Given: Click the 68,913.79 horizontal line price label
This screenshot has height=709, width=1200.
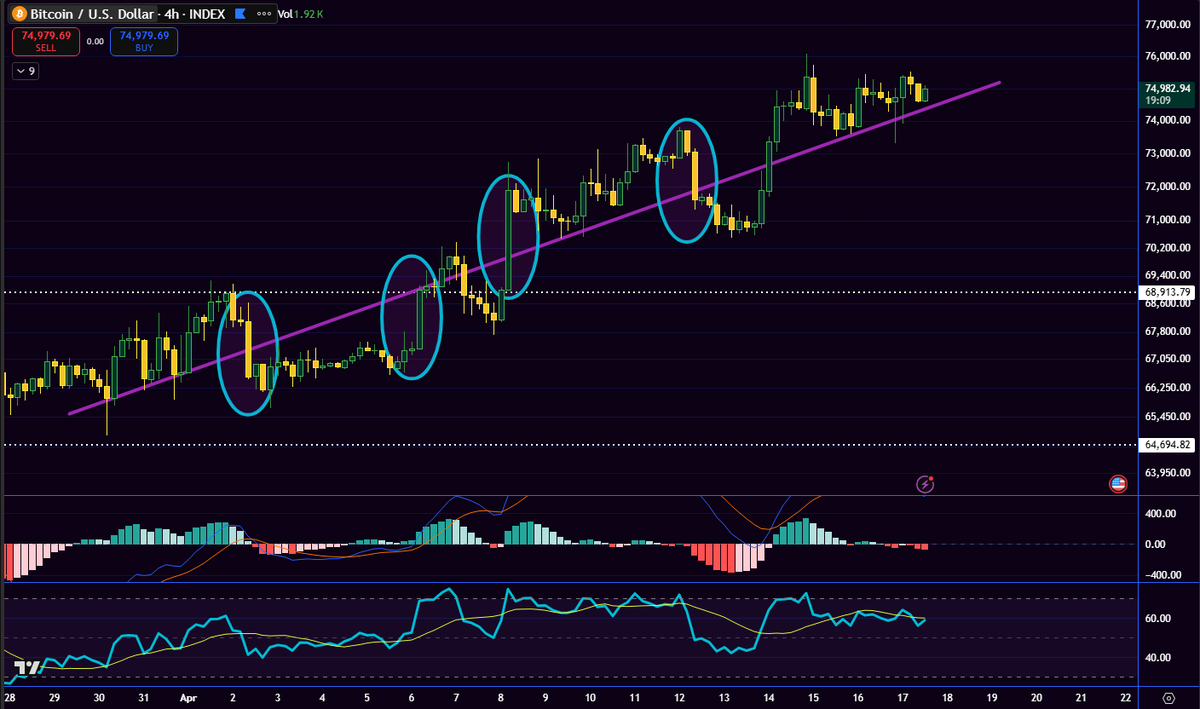Looking at the screenshot, I should [1167, 292].
